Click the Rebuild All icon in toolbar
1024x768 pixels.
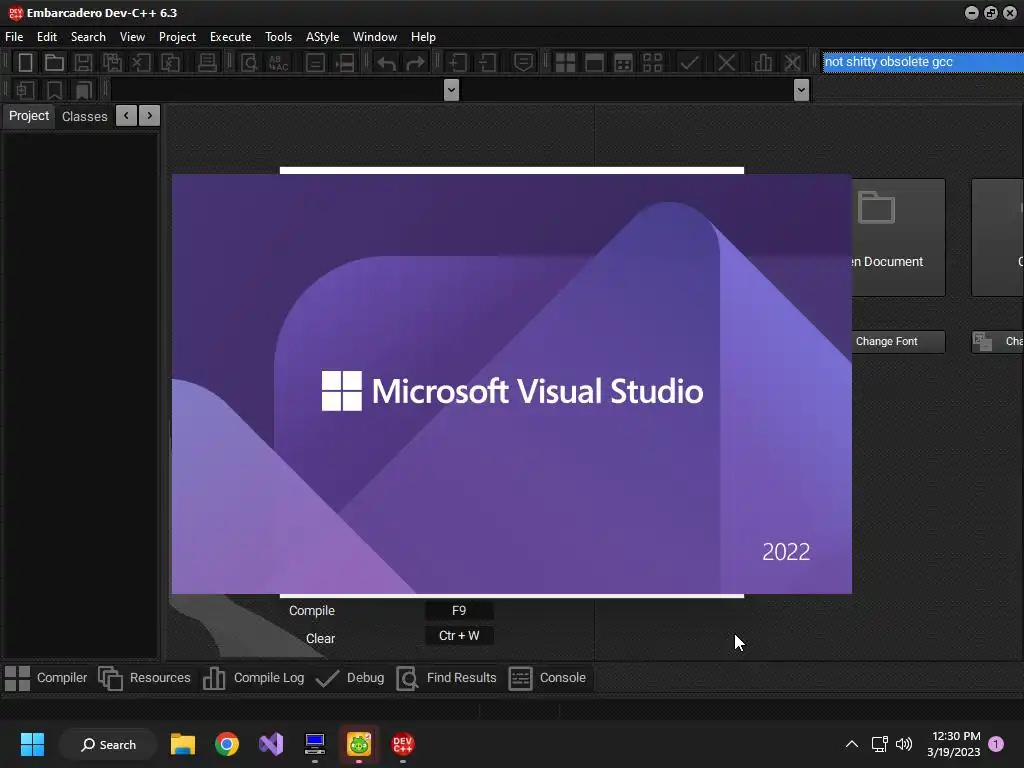pyautogui.click(x=652, y=63)
